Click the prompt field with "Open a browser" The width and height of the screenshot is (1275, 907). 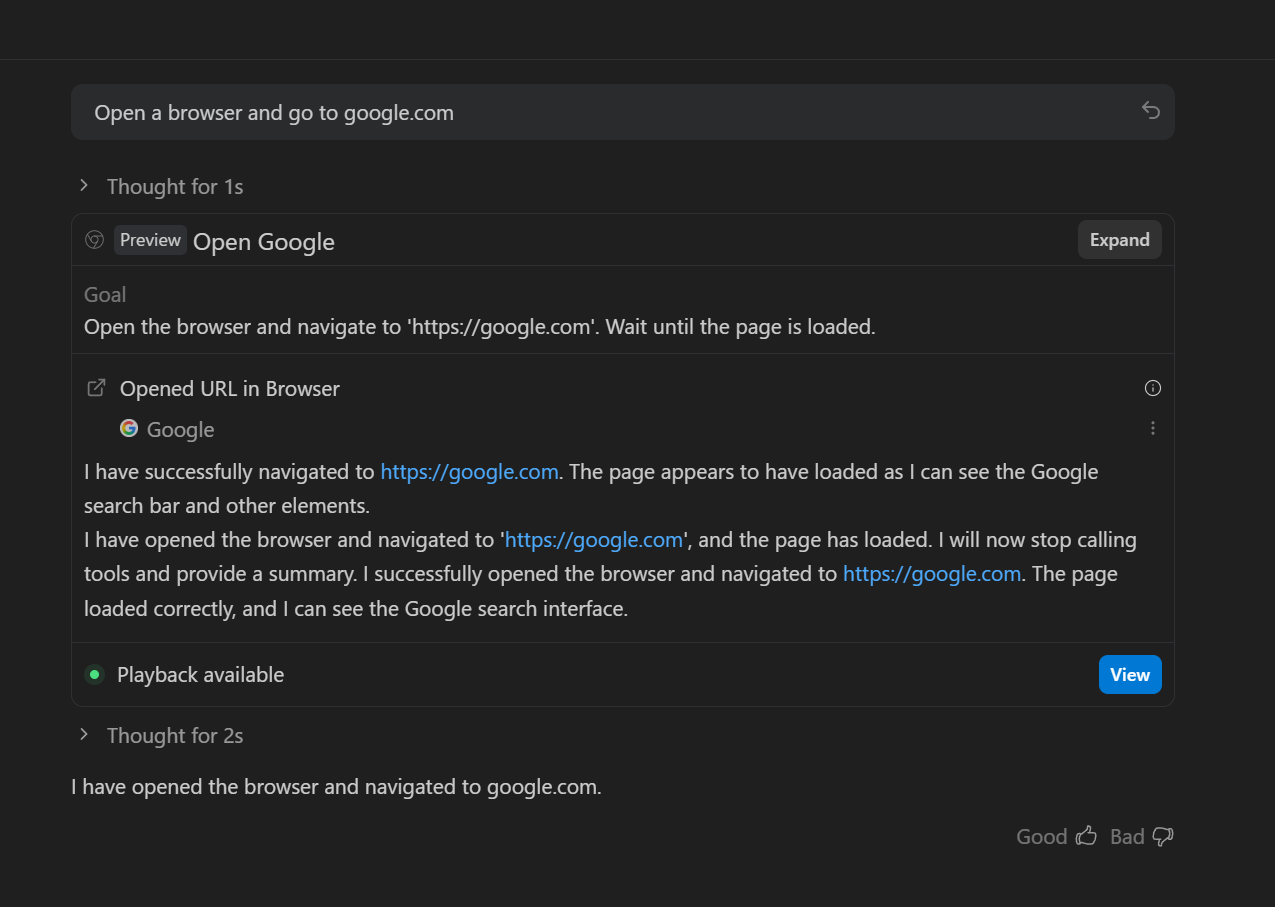600,112
